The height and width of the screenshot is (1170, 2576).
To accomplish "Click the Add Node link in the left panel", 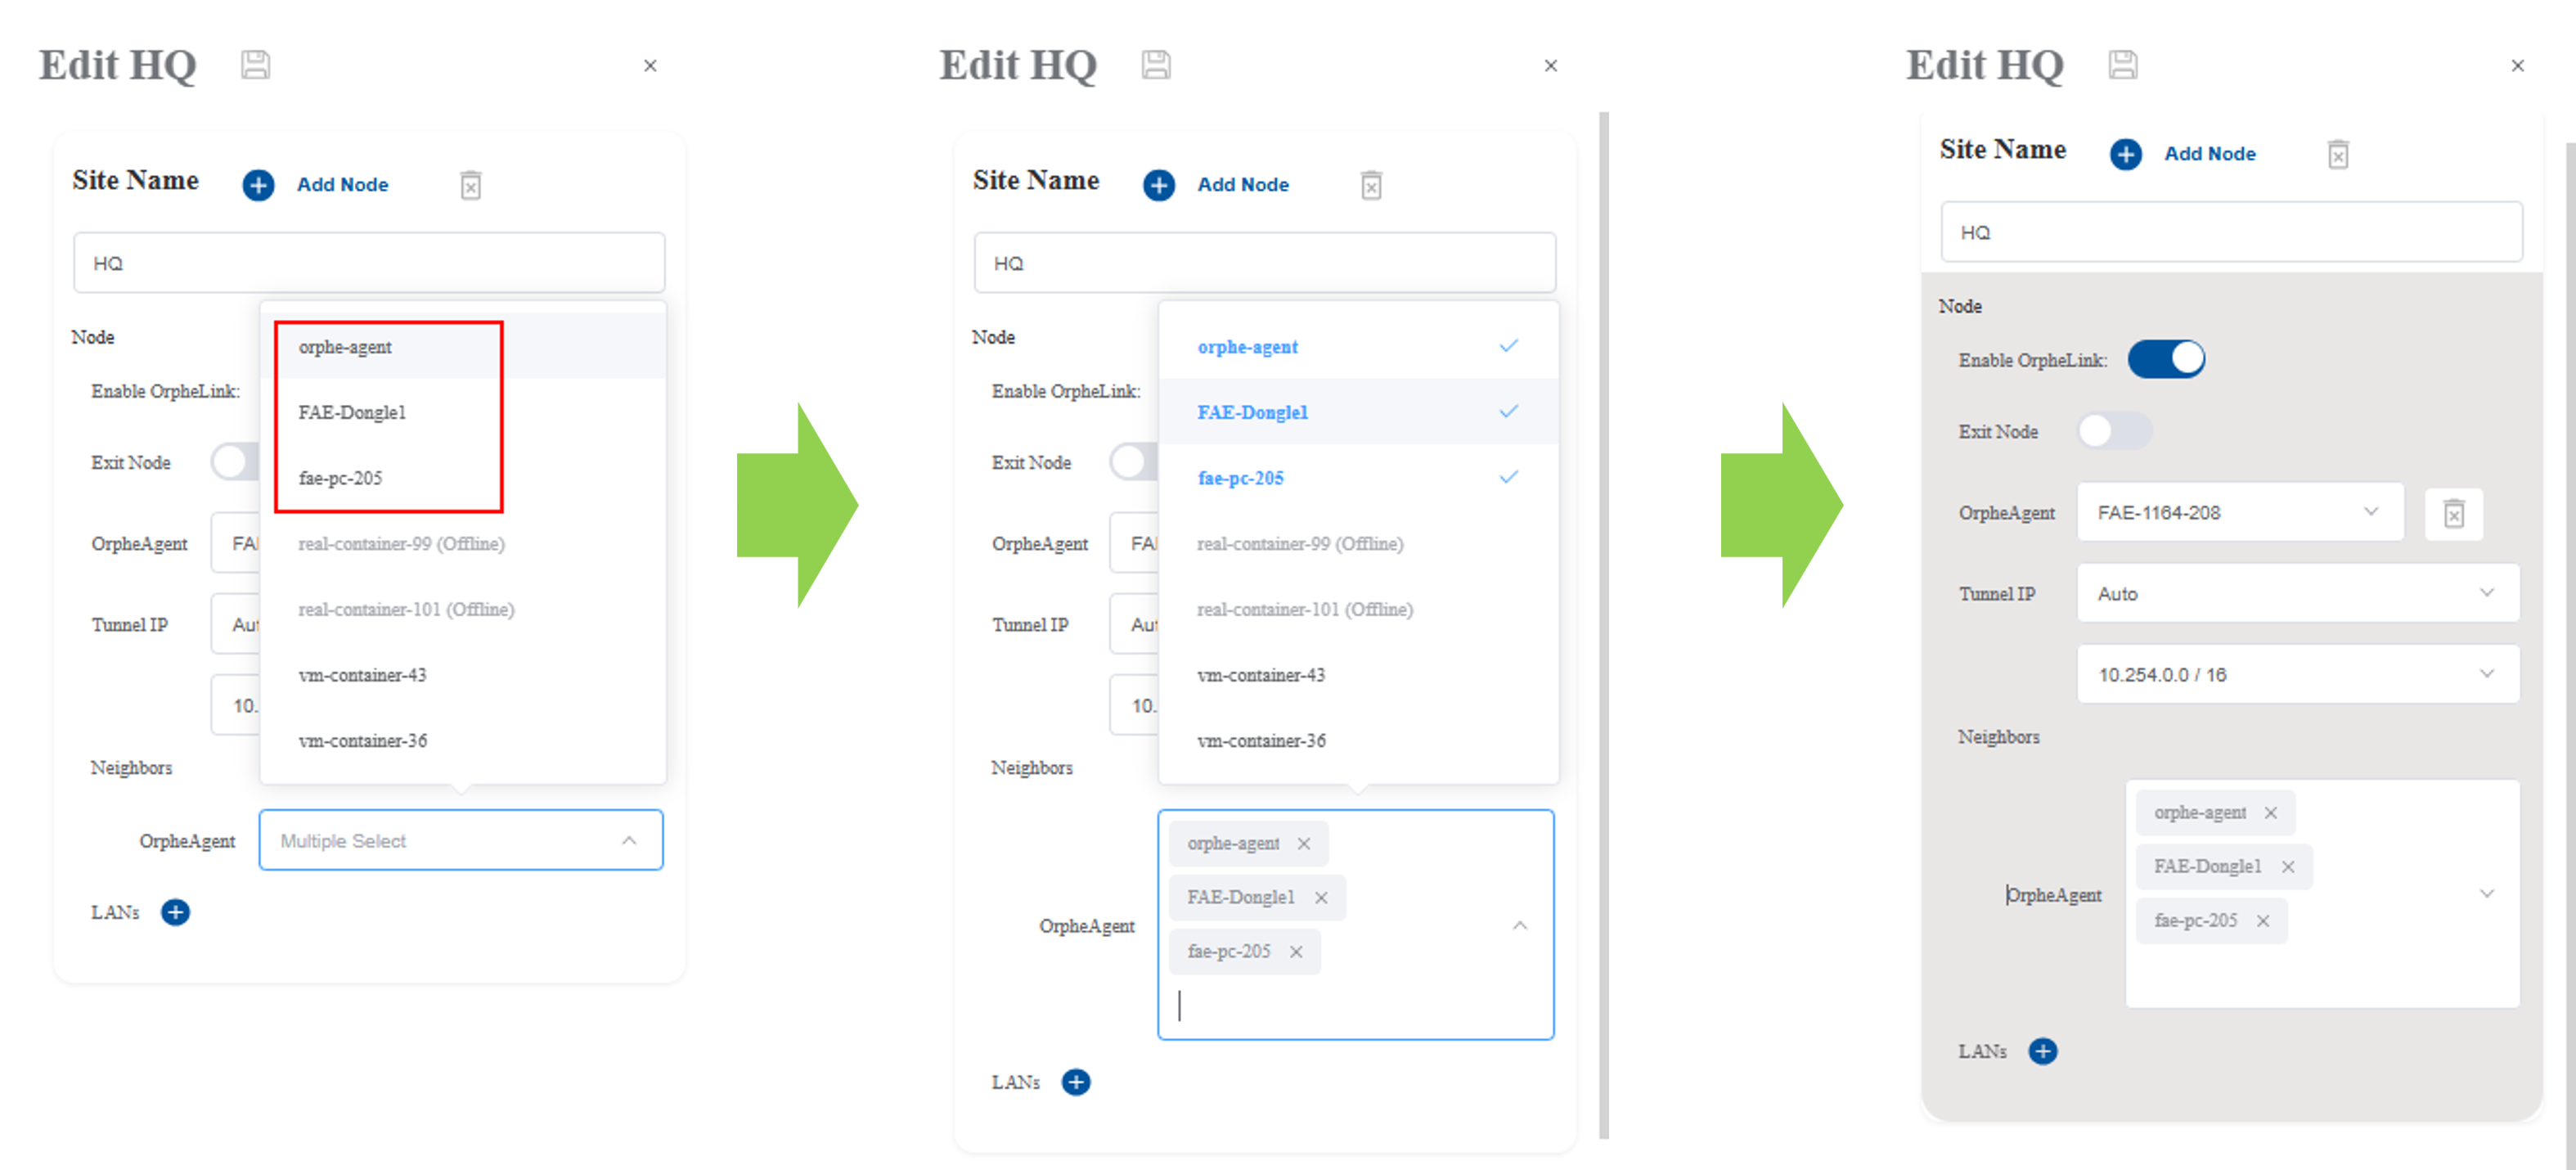I will [342, 185].
